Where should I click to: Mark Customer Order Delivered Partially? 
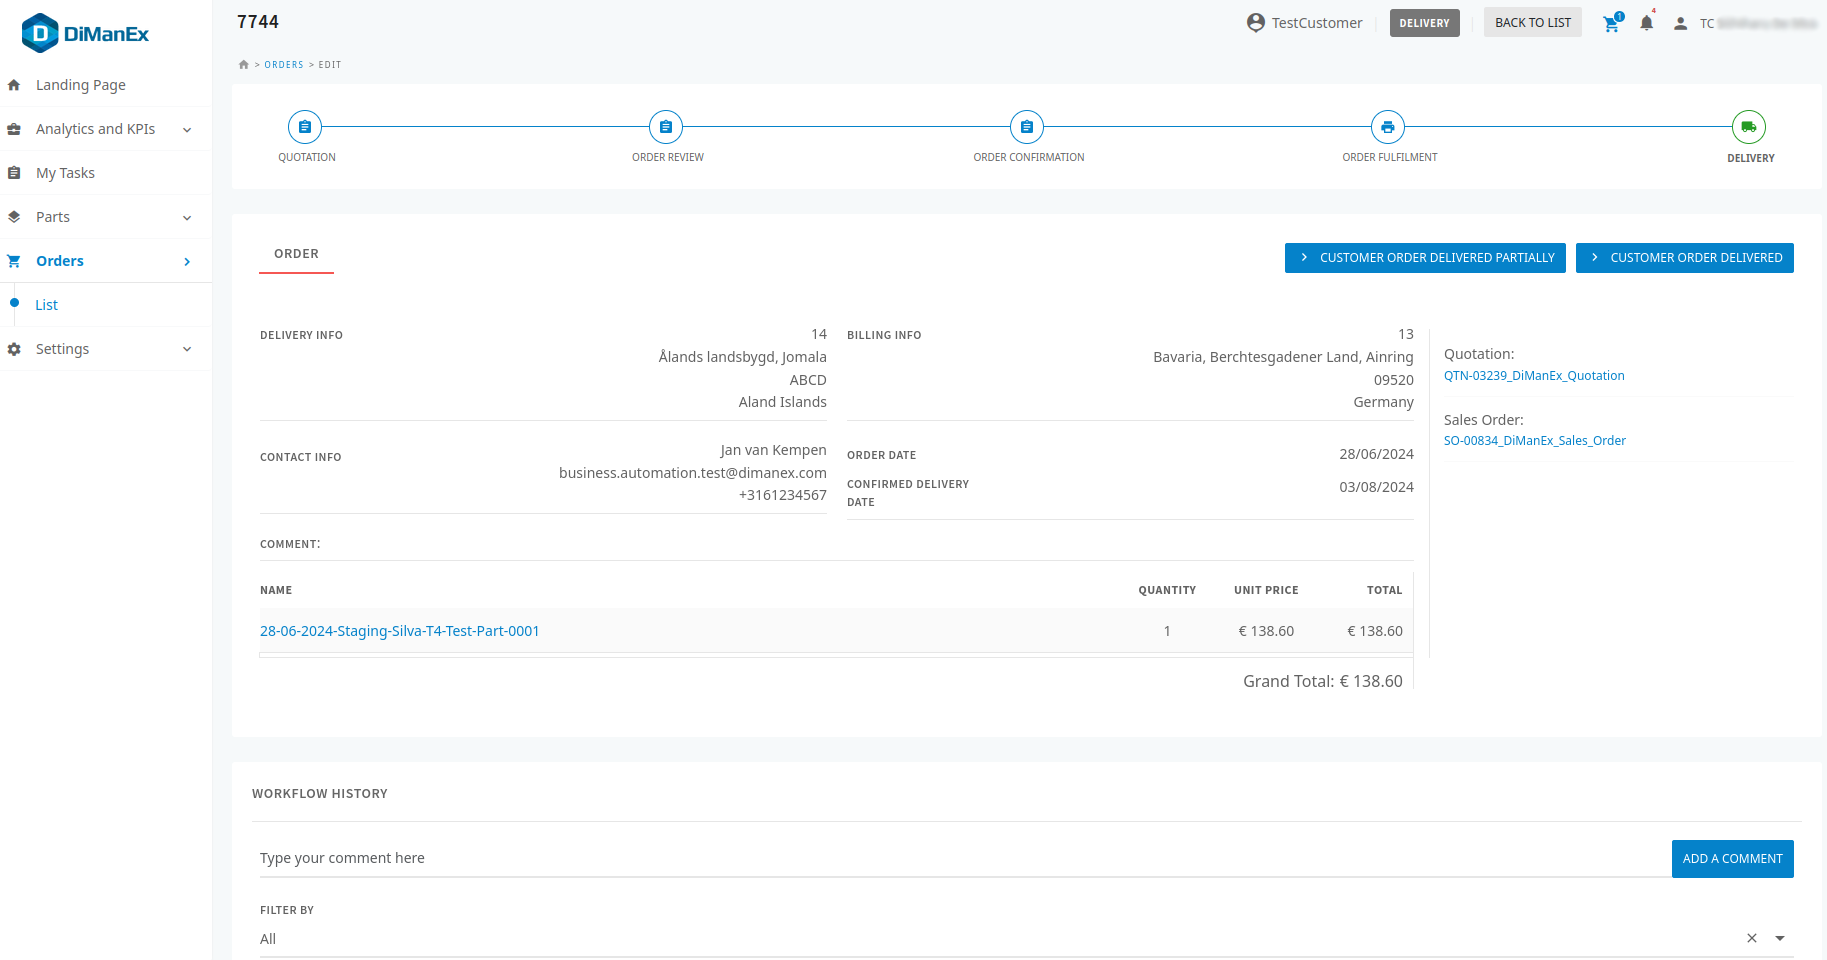[x=1425, y=258]
